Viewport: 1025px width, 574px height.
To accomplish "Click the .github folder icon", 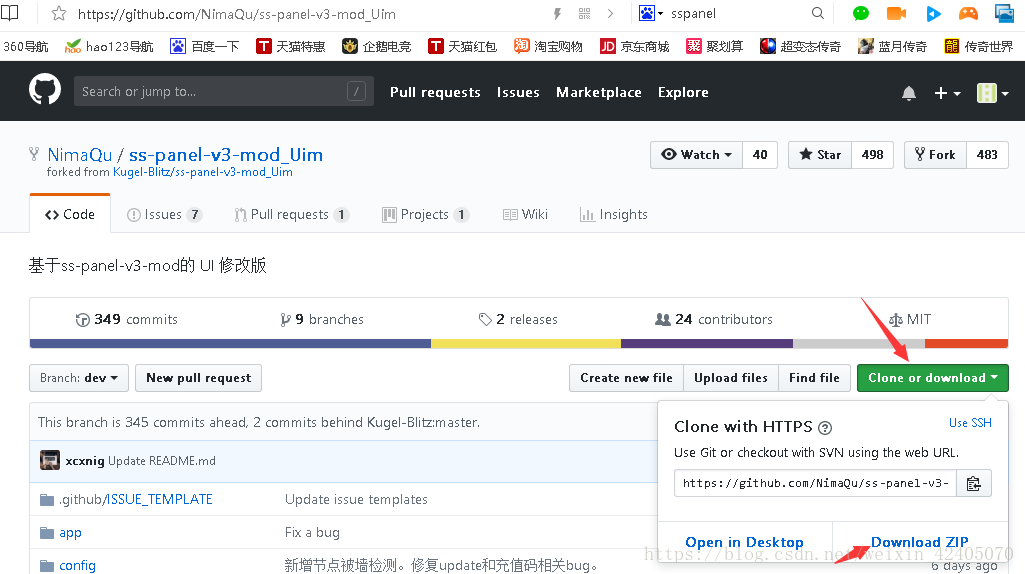I will [x=47, y=500].
